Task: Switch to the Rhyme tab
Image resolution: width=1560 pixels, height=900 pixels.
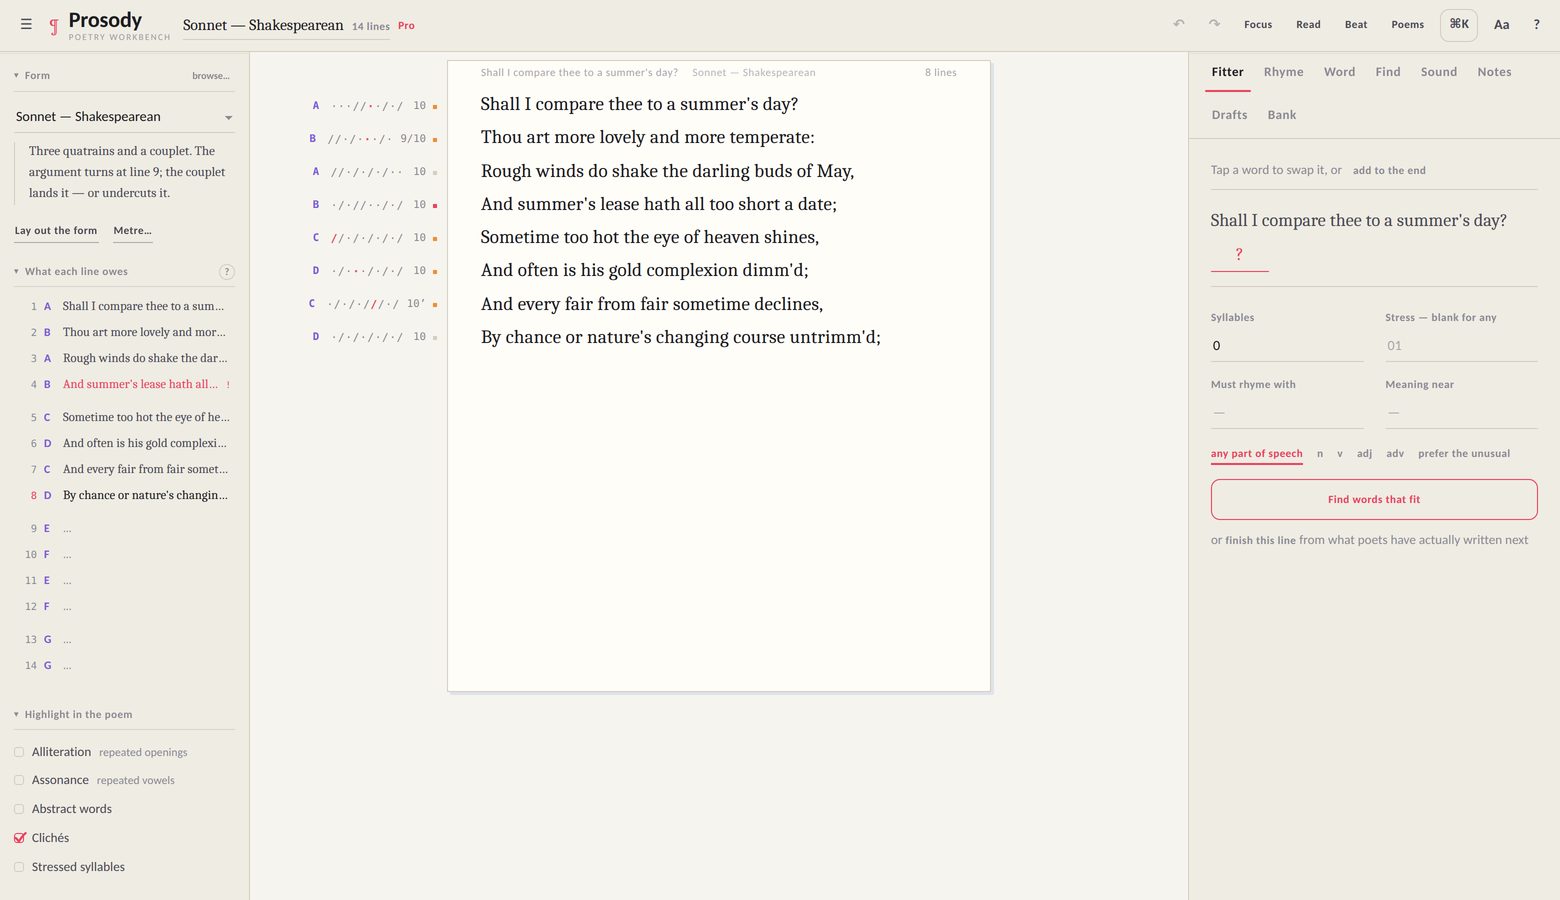Action: point(1283,72)
